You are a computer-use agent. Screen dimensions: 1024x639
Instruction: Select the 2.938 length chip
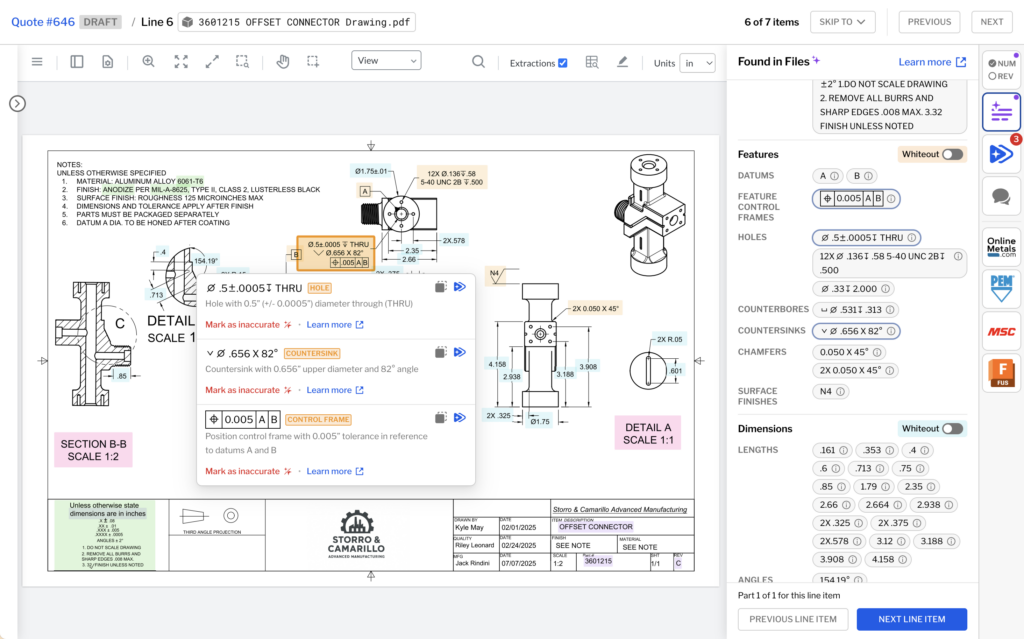[x=934, y=505]
